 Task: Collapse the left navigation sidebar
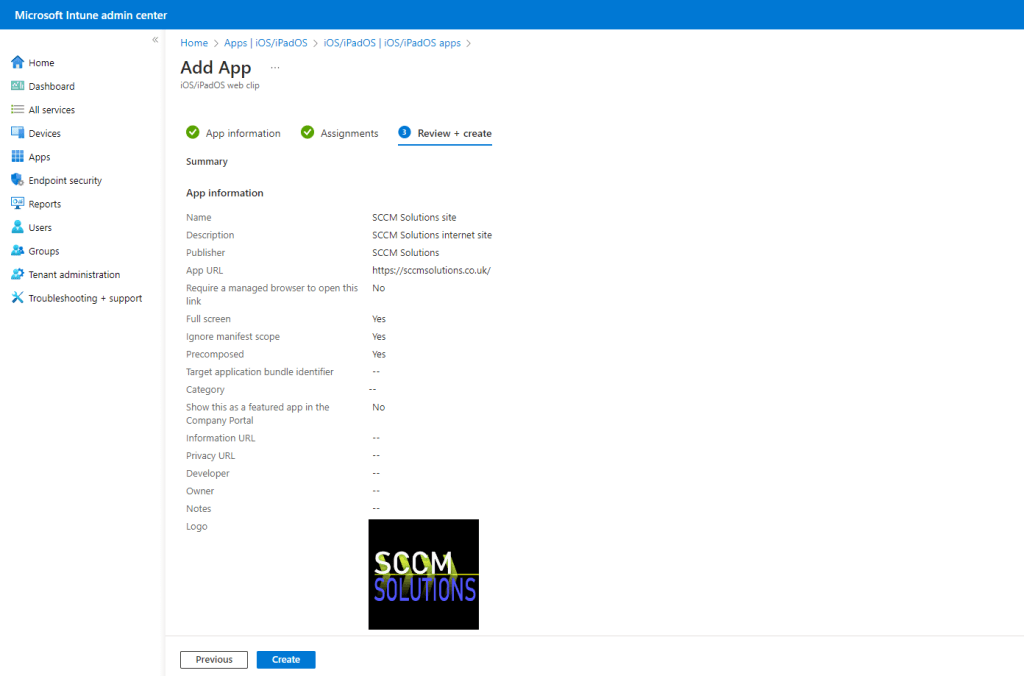coord(155,40)
